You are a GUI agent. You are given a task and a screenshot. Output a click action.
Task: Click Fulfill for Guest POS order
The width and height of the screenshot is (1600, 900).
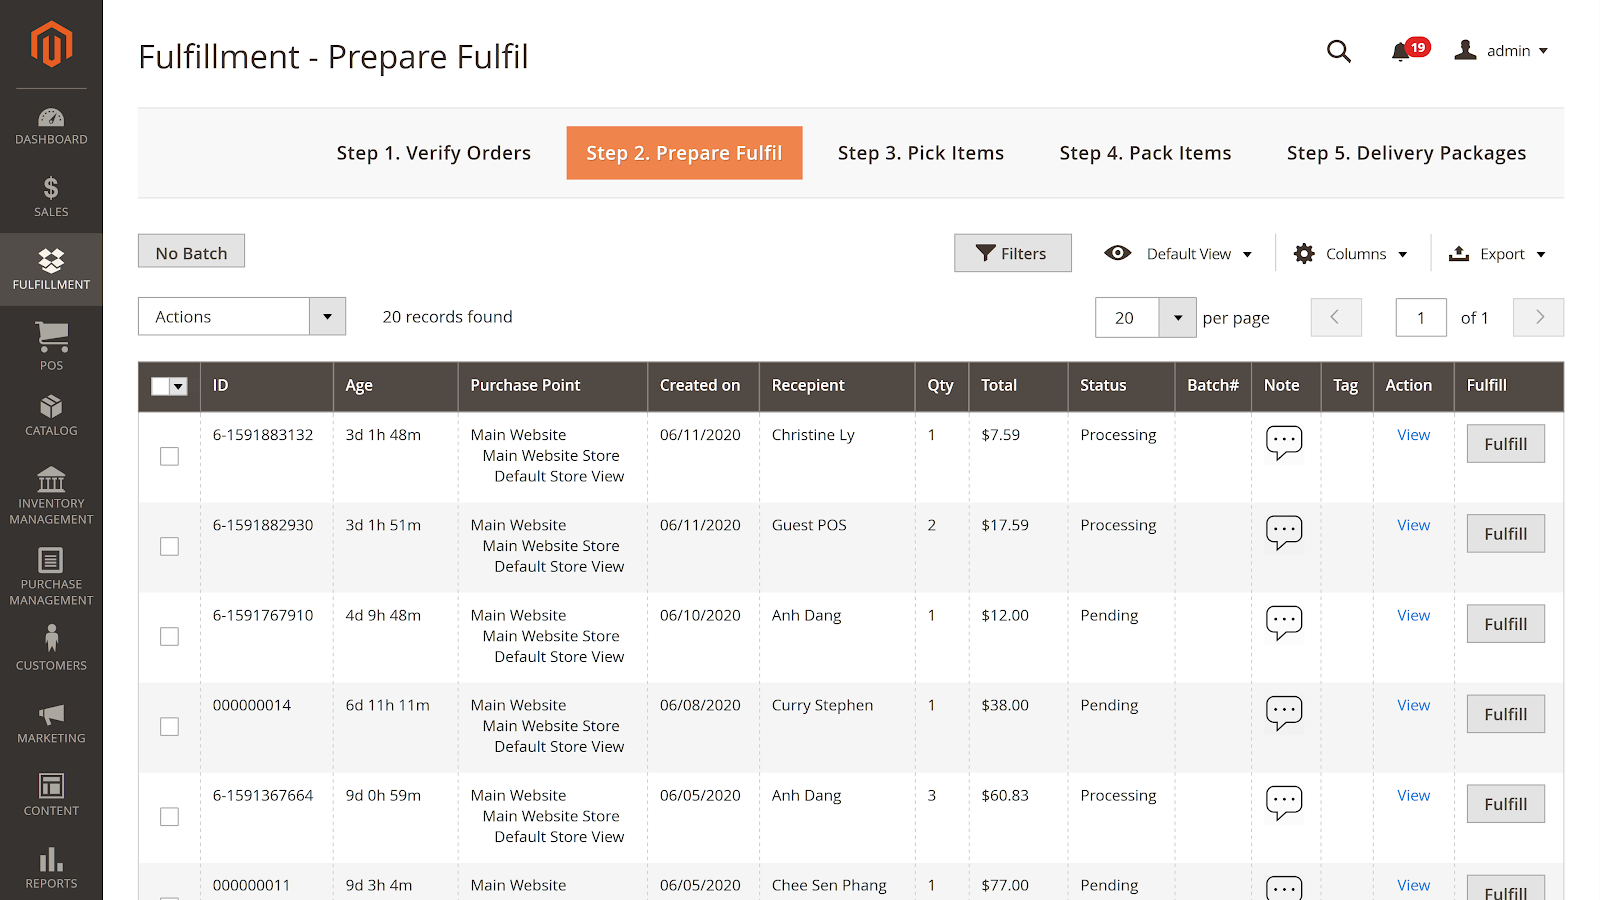tap(1505, 534)
